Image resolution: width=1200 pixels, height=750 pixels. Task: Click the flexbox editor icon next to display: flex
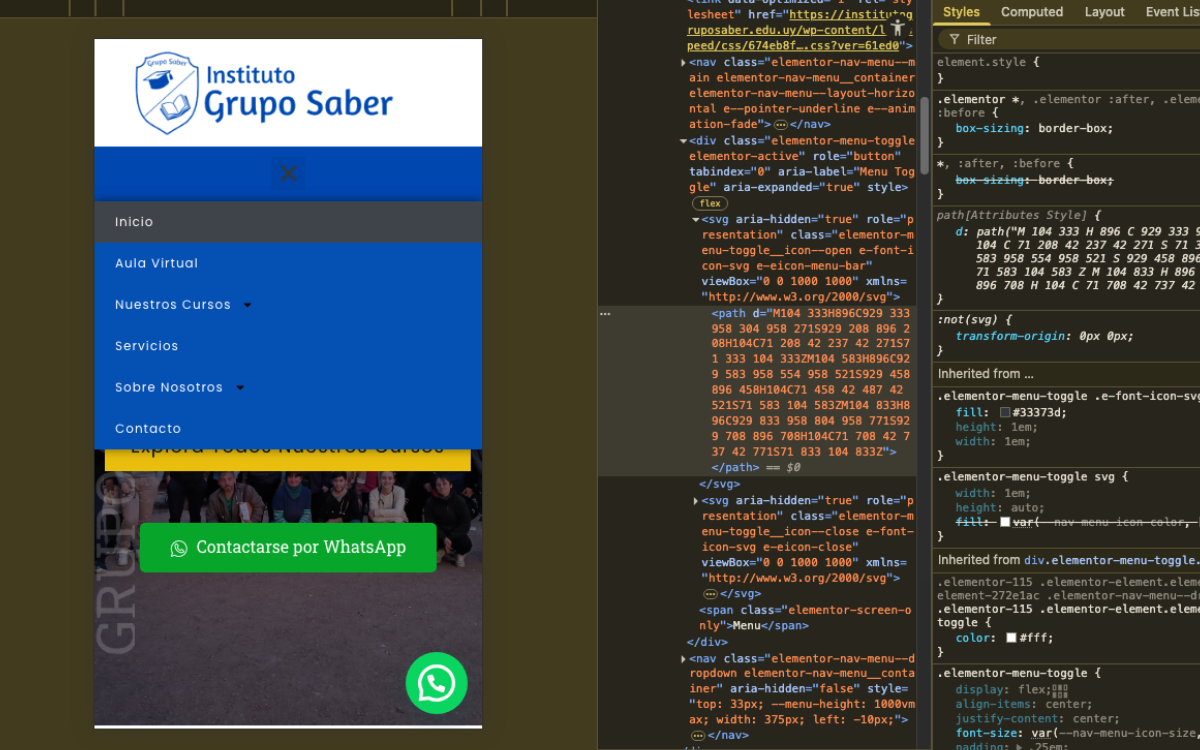point(1060,689)
